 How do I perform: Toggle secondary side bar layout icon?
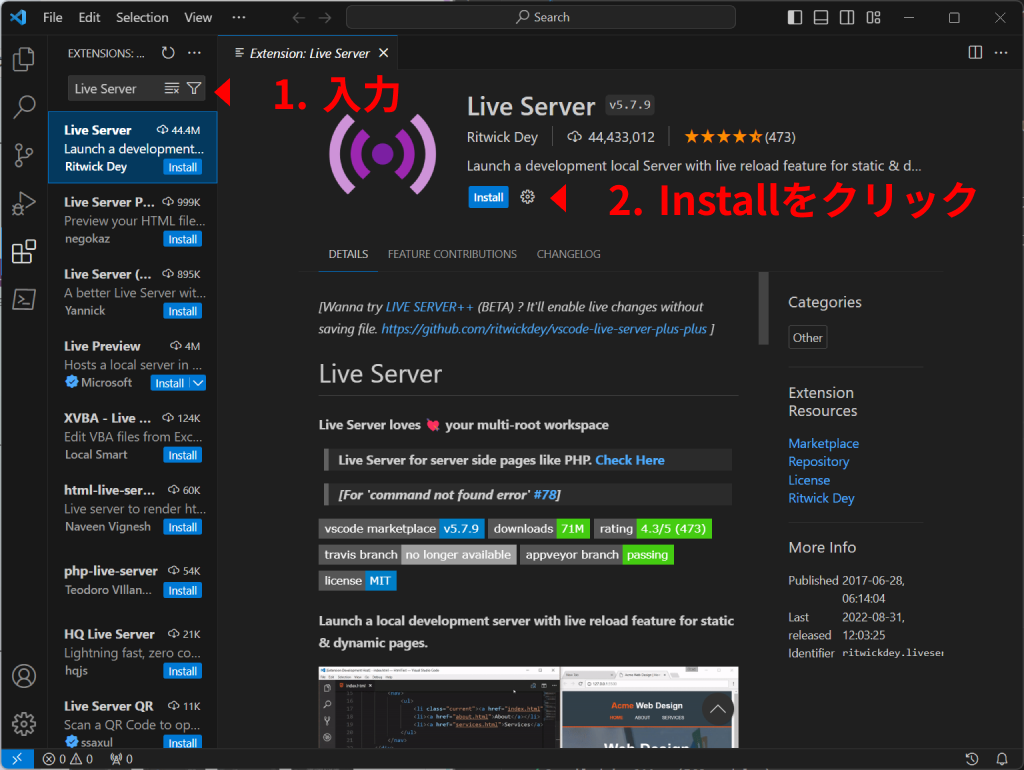[x=847, y=18]
